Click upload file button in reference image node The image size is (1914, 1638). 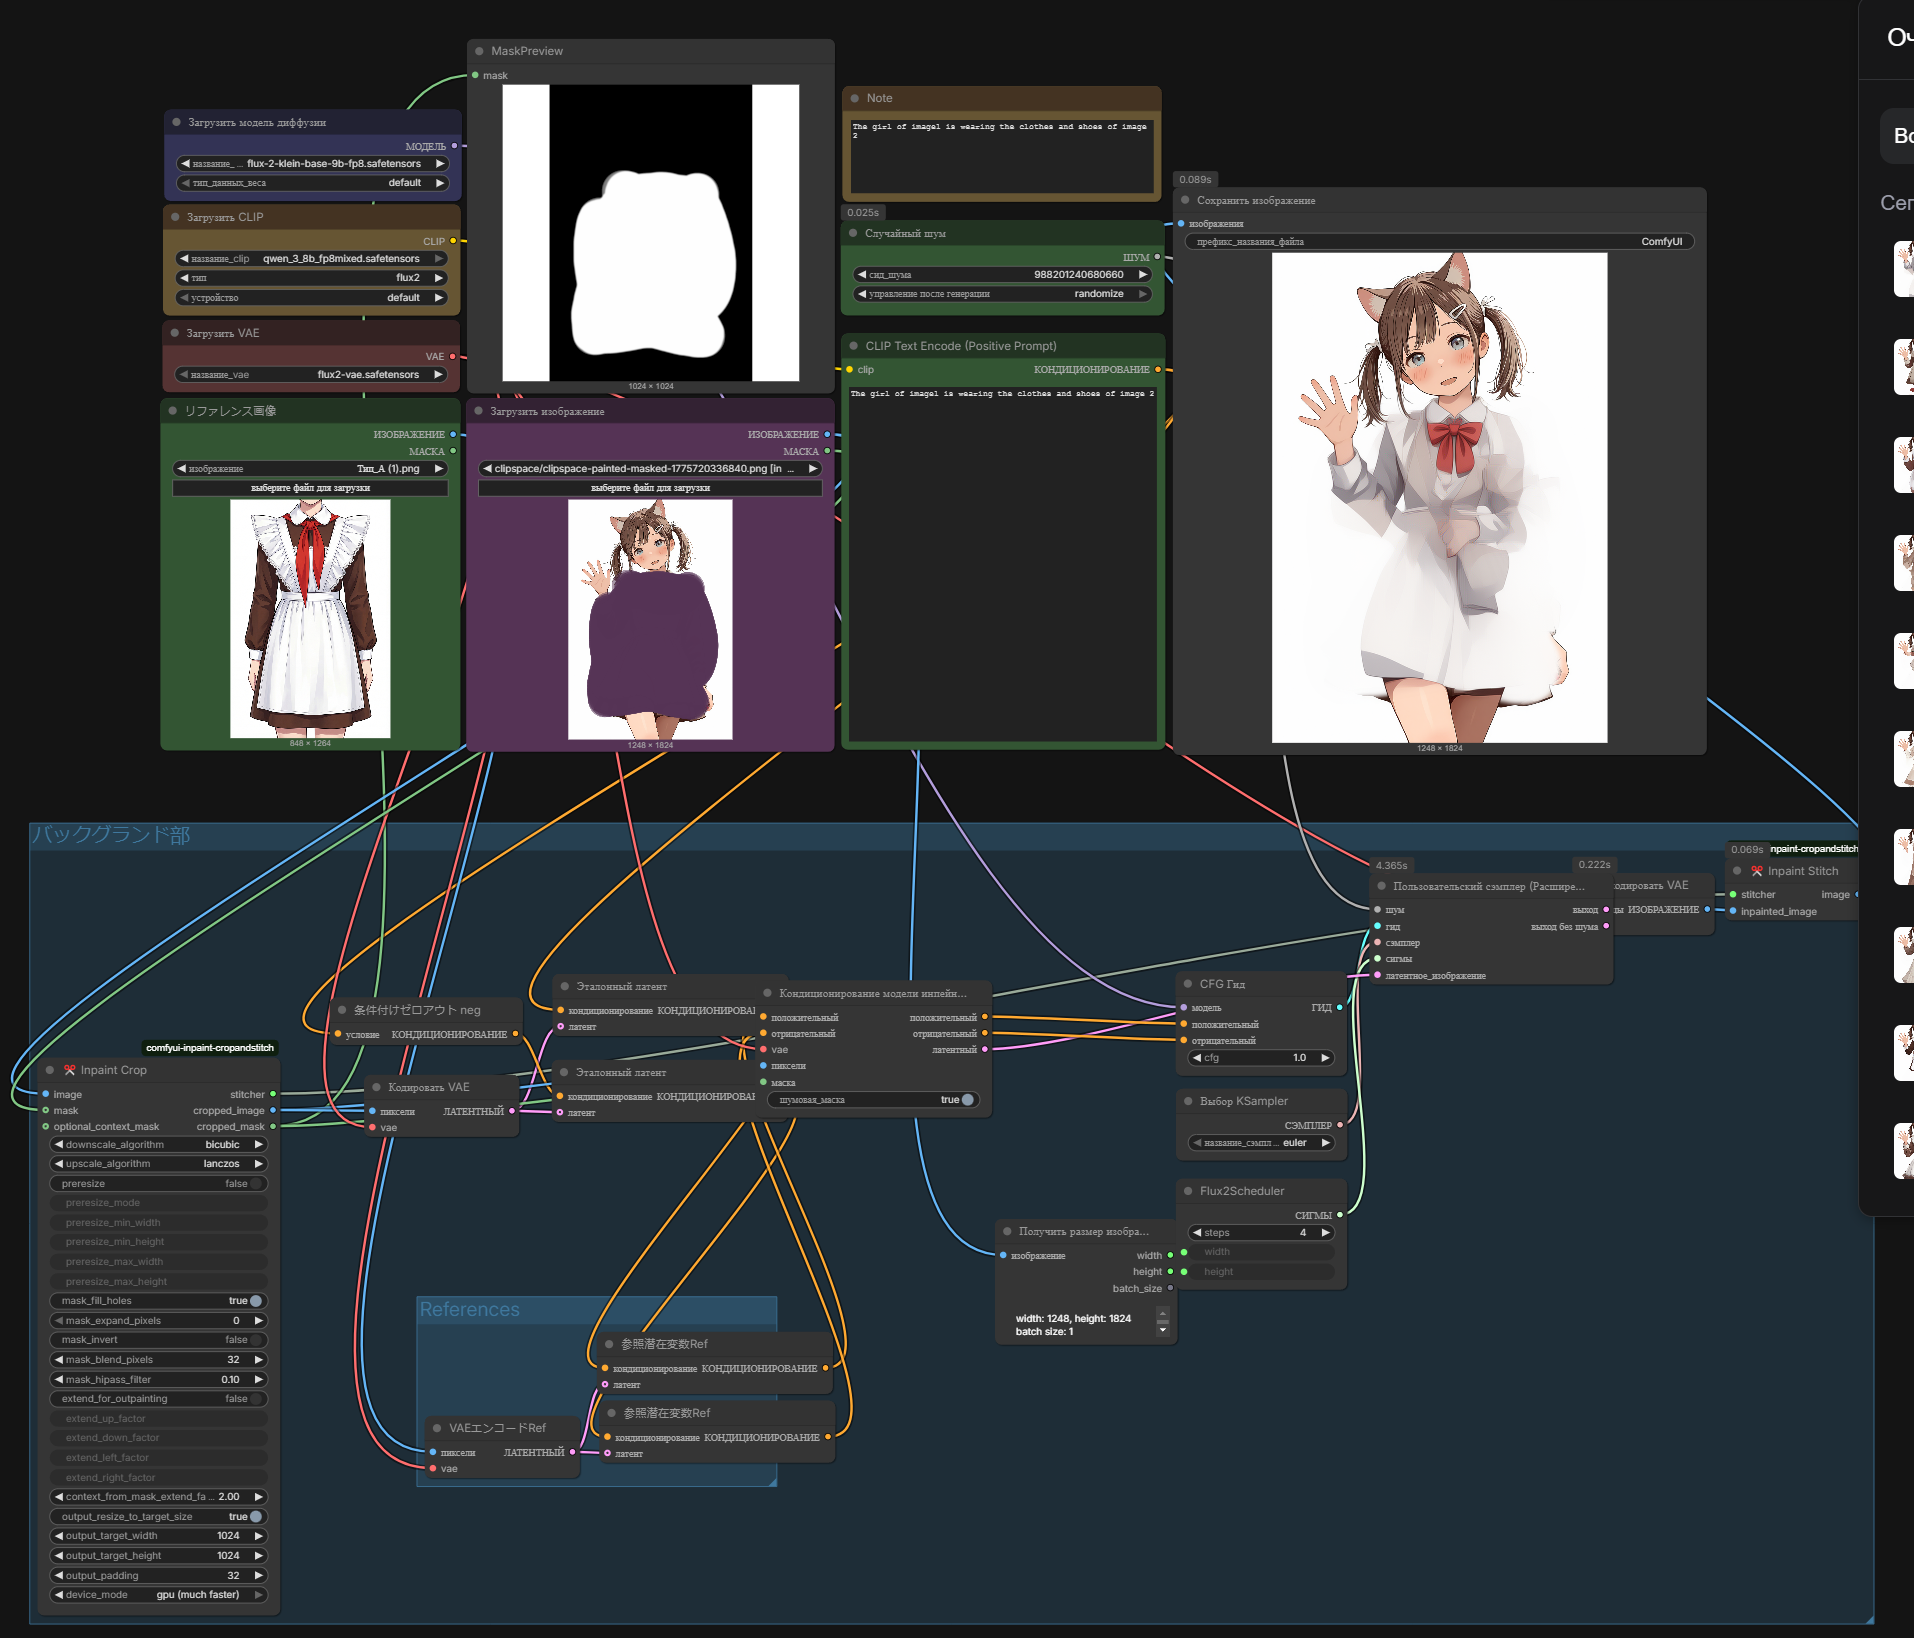[x=310, y=488]
